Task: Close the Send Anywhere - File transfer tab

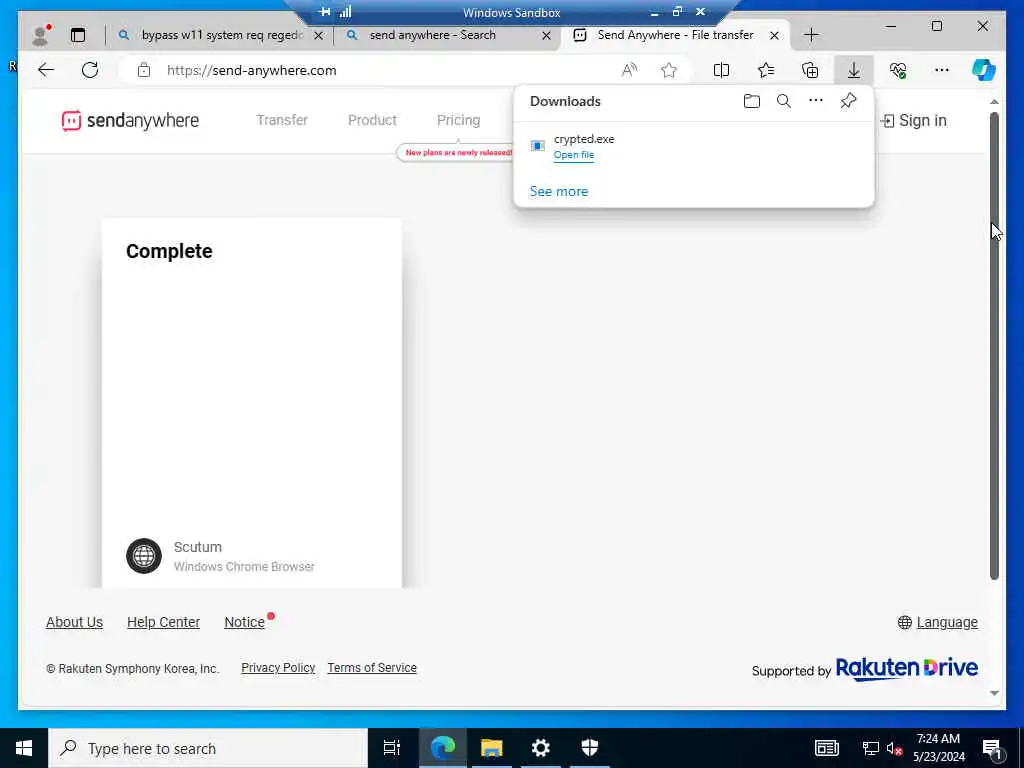Action: pyautogui.click(x=774, y=35)
